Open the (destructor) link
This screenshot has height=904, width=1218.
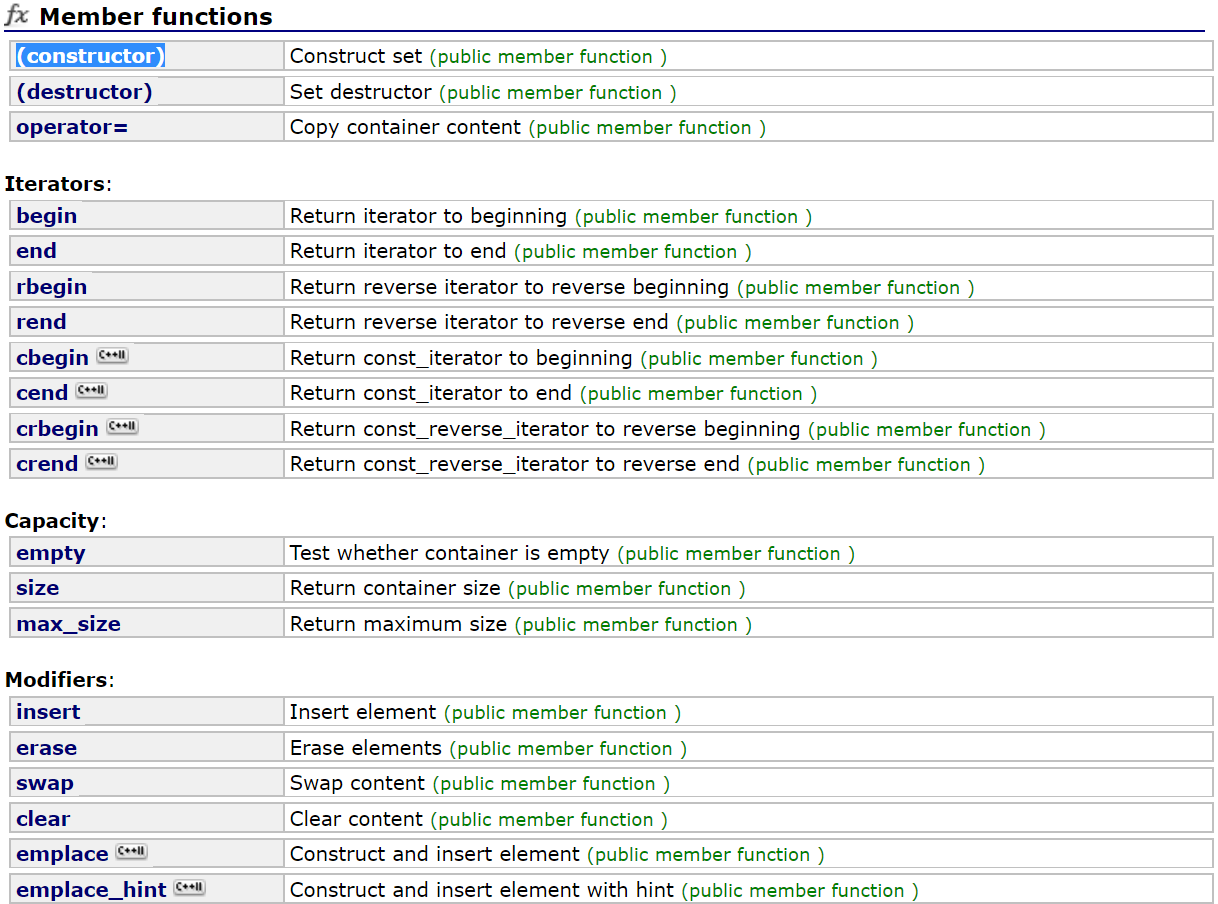point(85,92)
